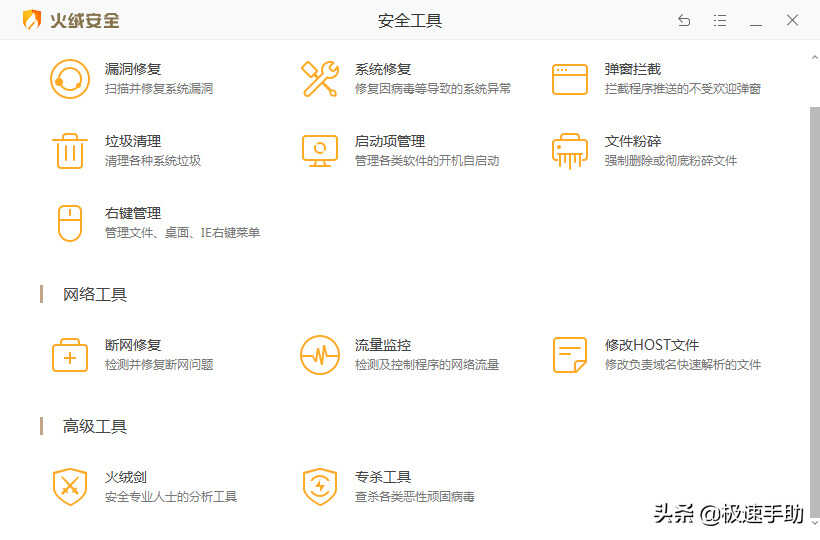Click description 清理各种系统垃圾
This screenshot has width=820, height=540.
[153, 161]
